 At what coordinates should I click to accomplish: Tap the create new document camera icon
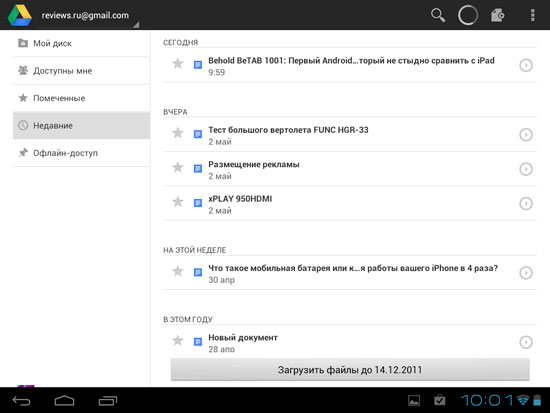tap(498, 15)
